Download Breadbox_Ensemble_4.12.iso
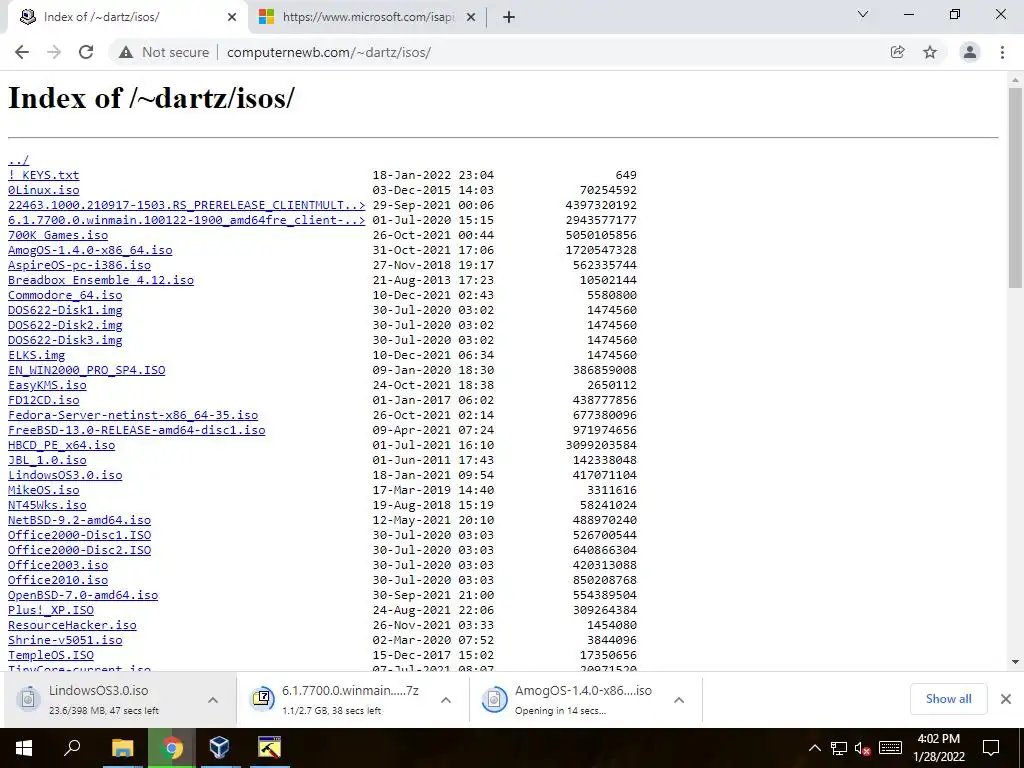This screenshot has width=1024, height=768. pos(101,280)
